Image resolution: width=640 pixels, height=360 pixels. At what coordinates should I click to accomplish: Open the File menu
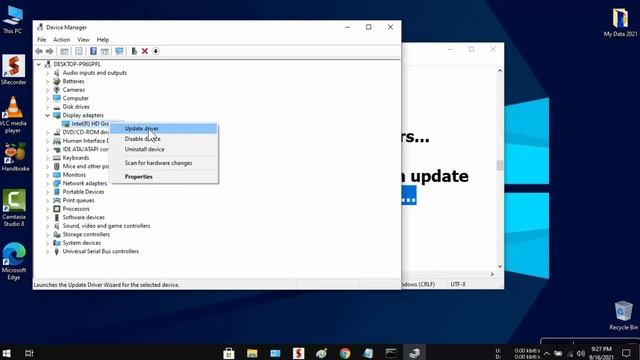42,40
